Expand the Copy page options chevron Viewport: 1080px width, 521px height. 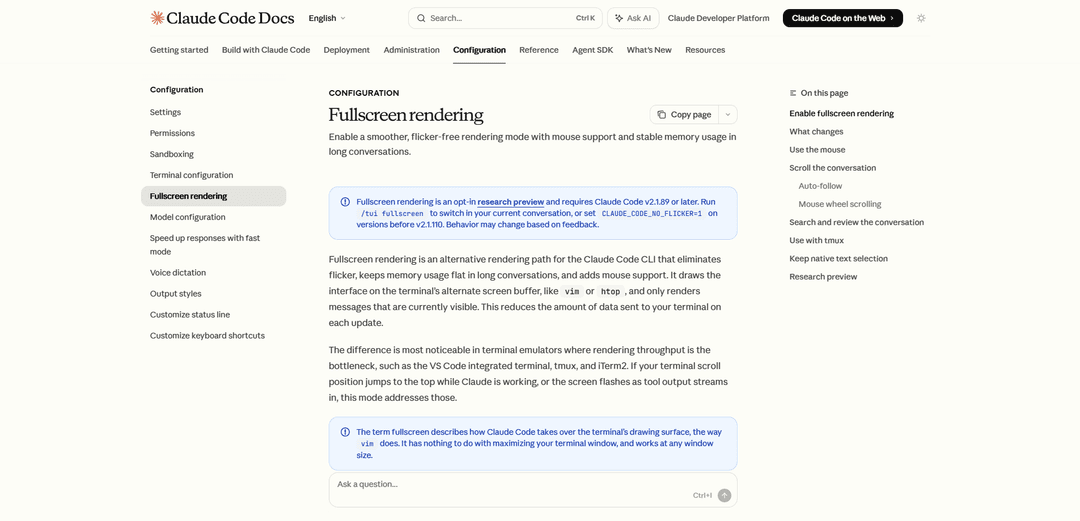727,115
